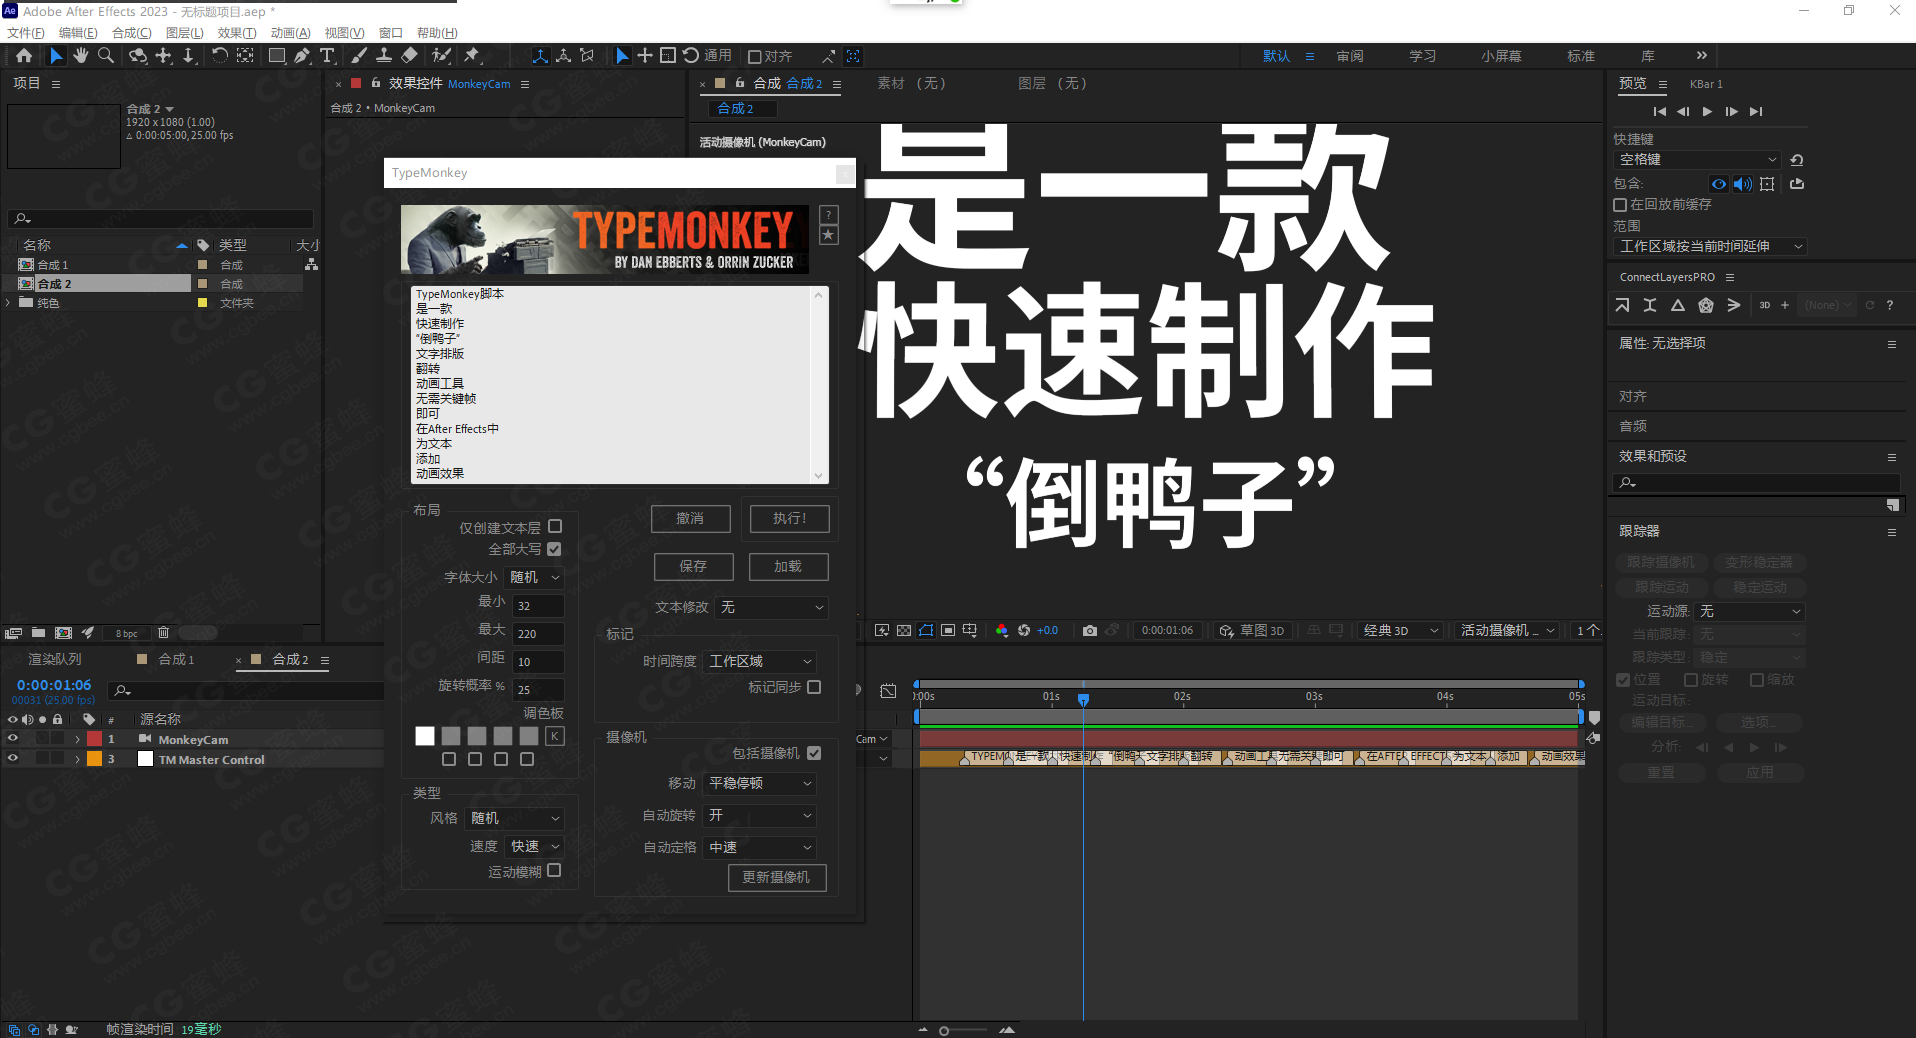Delete selected project item with trash icon
The height and width of the screenshot is (1038, 1916).
pos(163,633)
